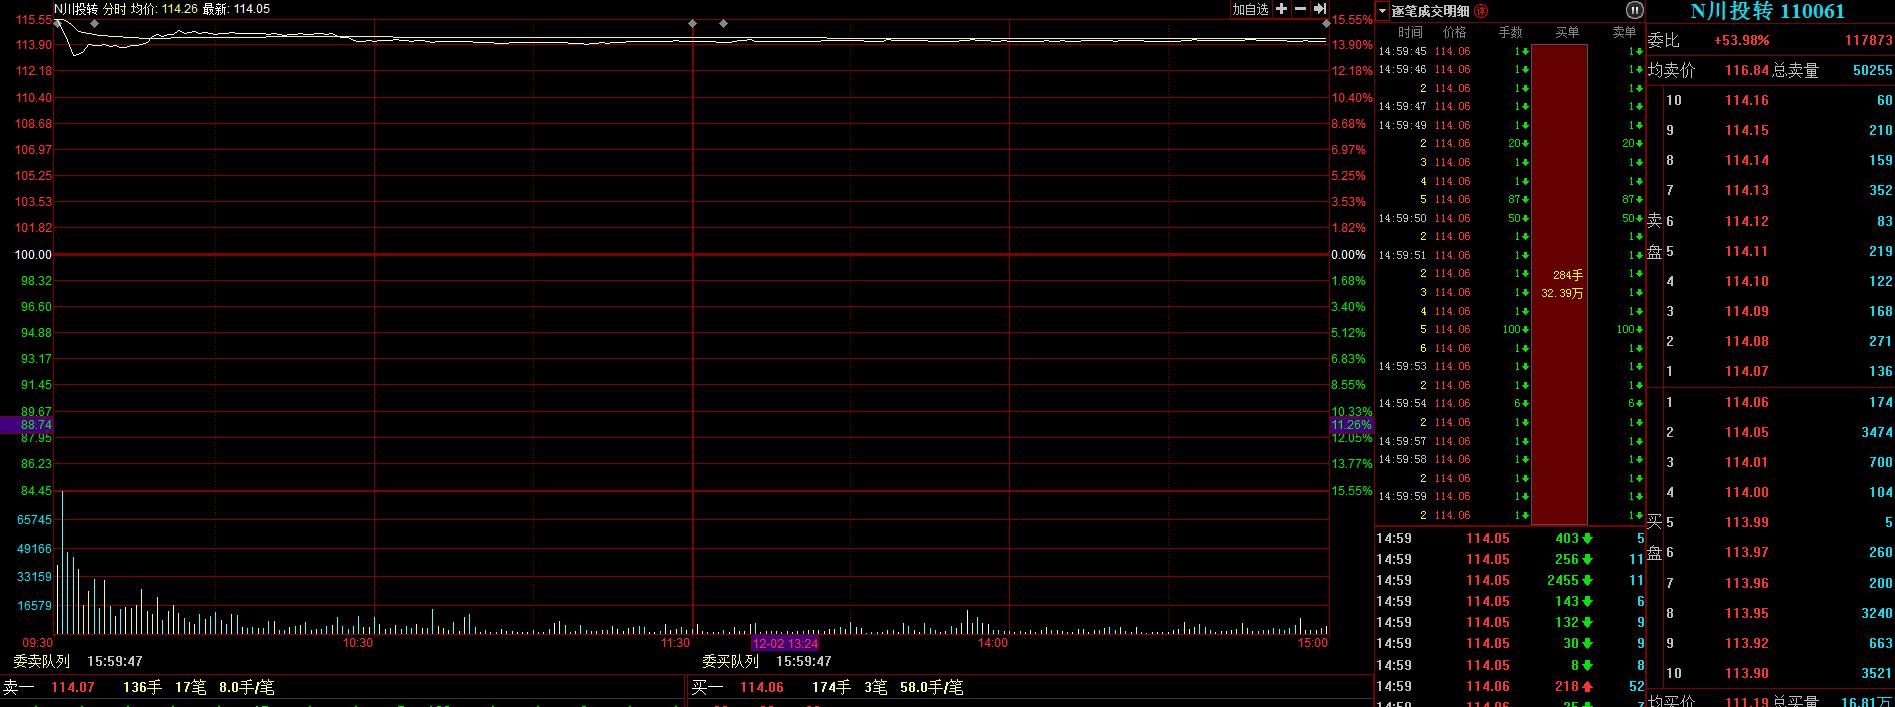1895x707 pixels.
Task: Open dropdown beside 逐笔成交明细
Action: [1383, 12]
